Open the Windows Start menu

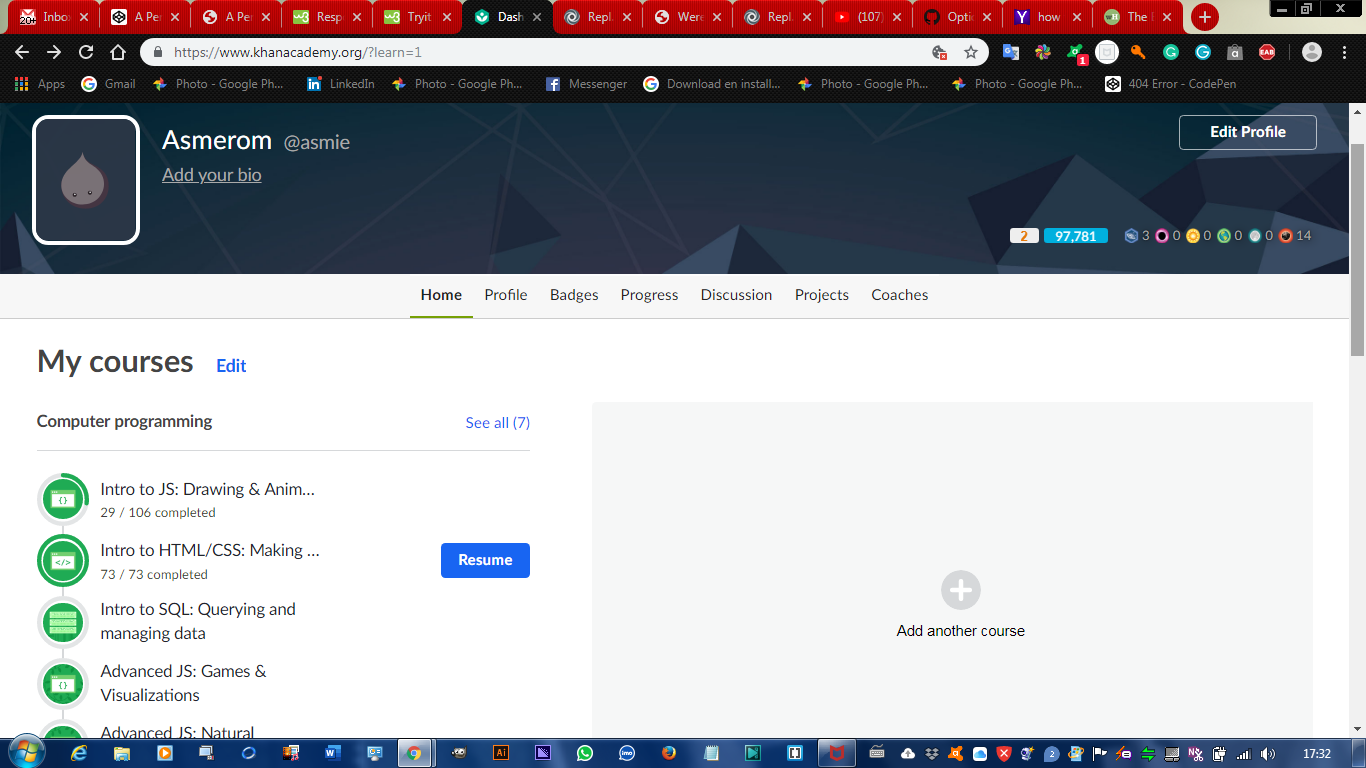click(25, 753)
